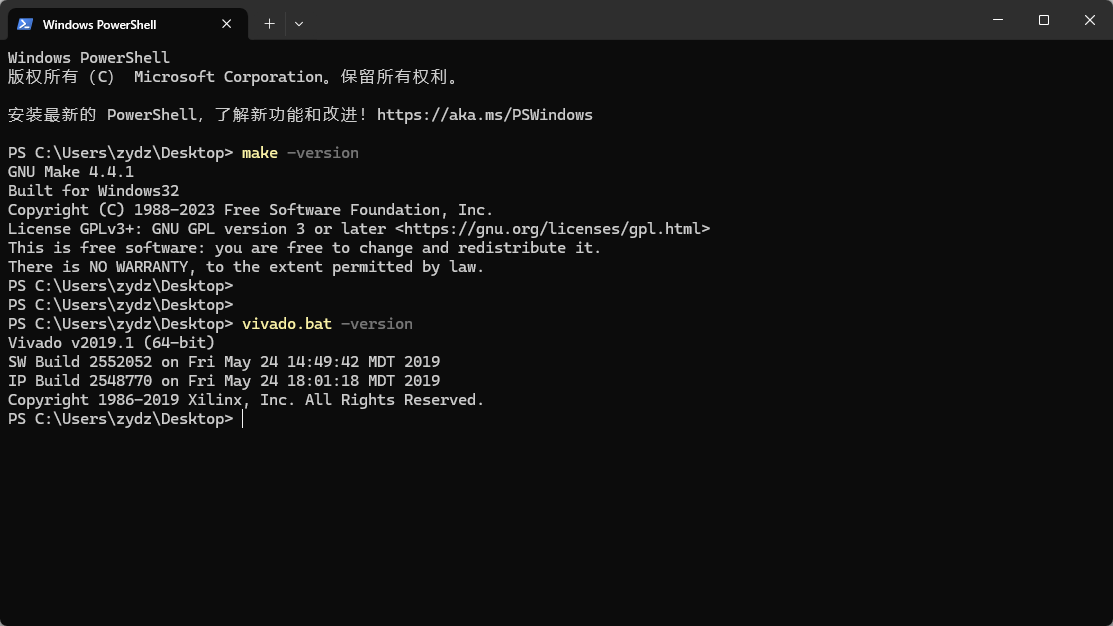Image resolution: width=1113 pixels, height=626 pixels.
Task: Close the terminal window
Action: [x=1090, y=20]
